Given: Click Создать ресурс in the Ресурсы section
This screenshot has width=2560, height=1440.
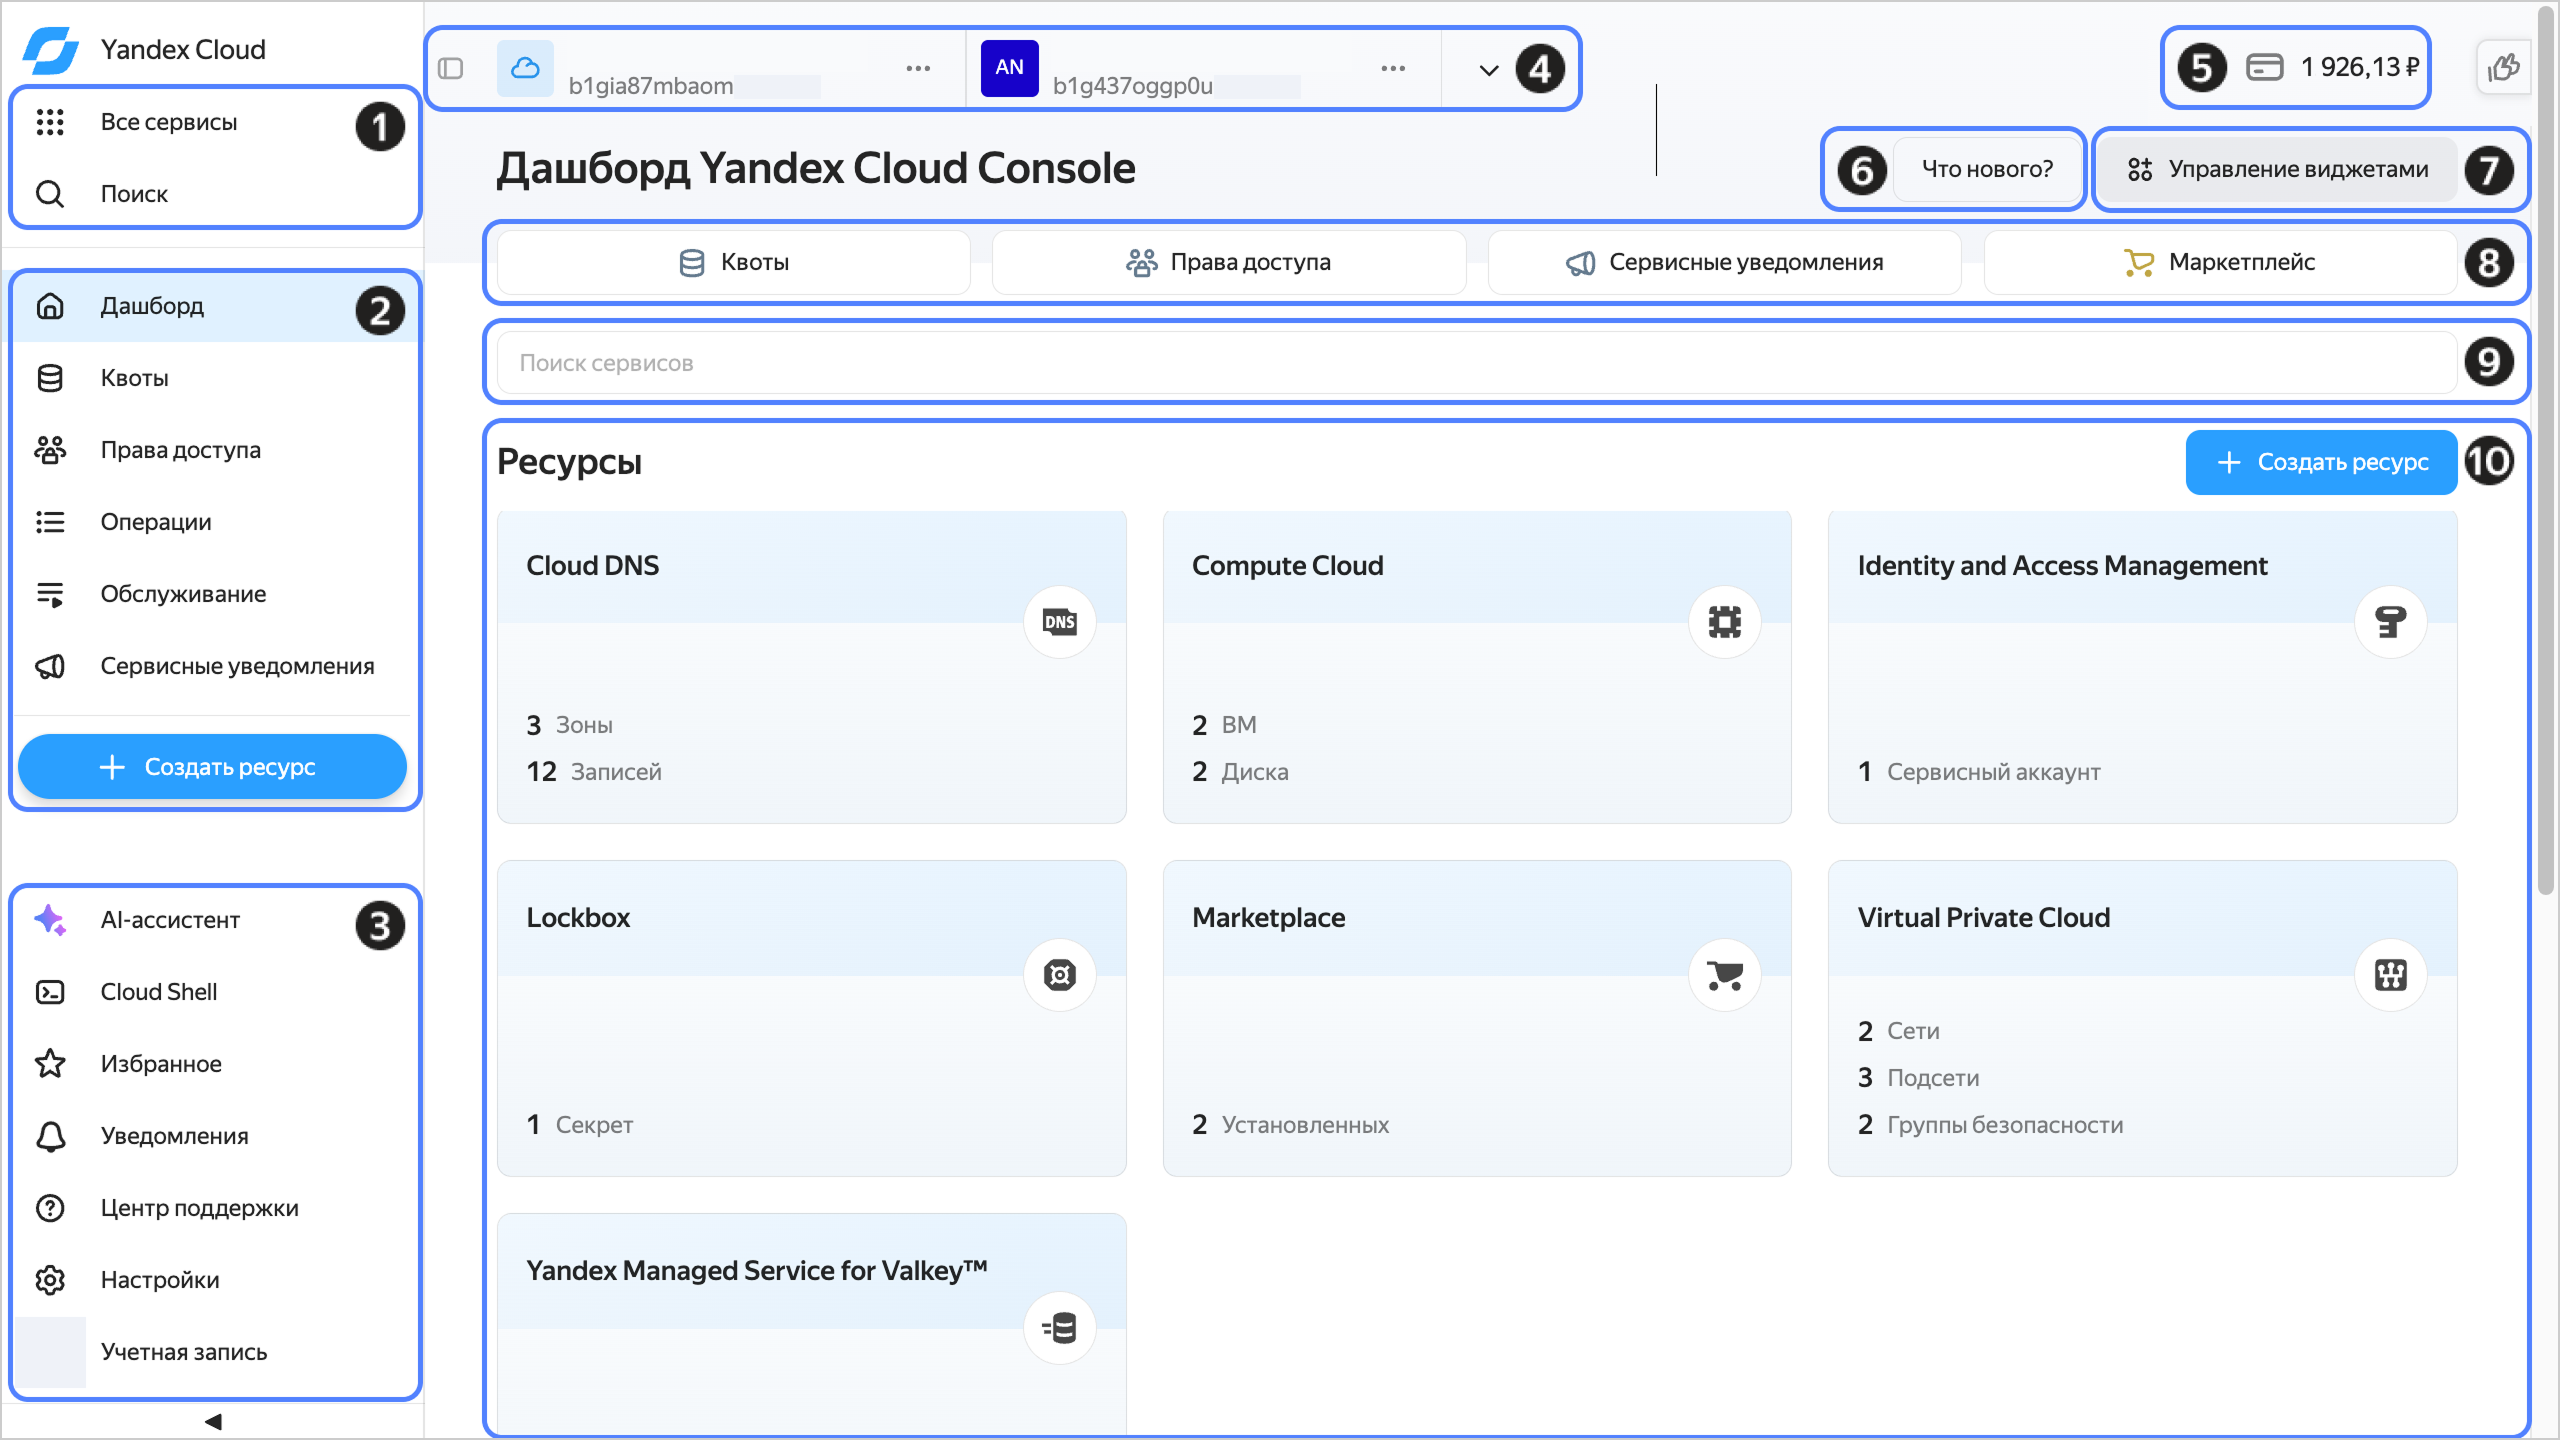Looking at the screenshot, I should tap(2321, 462).
